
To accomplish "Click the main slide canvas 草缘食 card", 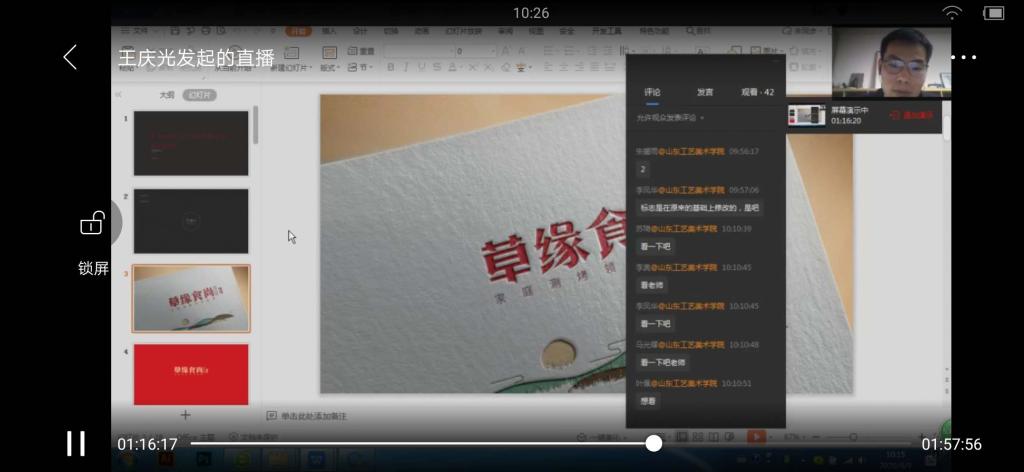I will (473, 244).
